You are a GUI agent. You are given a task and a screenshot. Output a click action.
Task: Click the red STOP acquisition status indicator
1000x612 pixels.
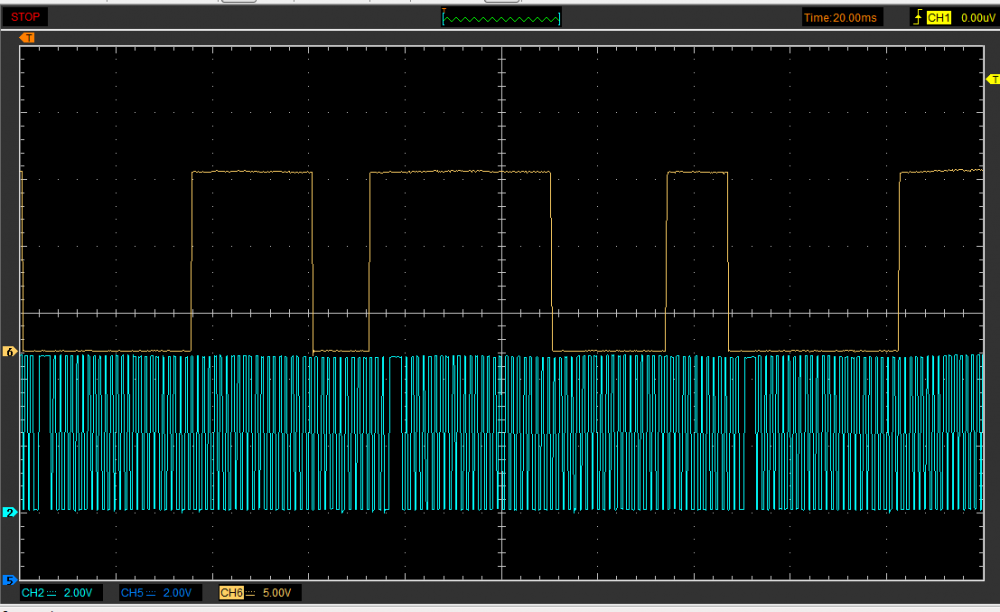26,17
